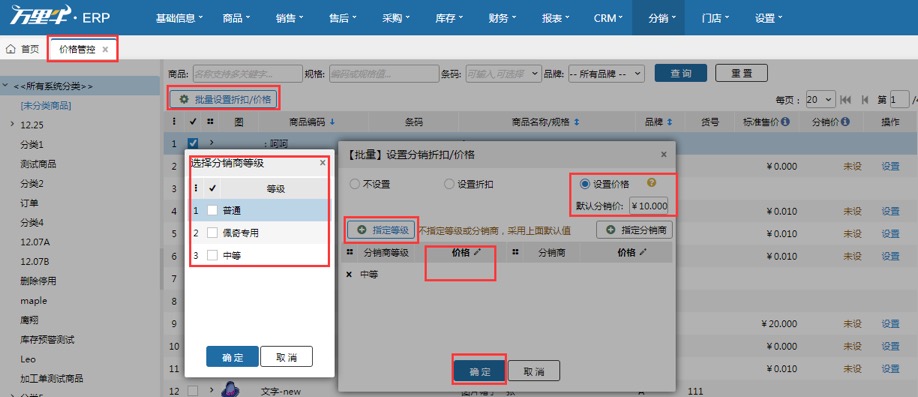Check the 佩奇专用 level checkbox

[x=212, y=232]
